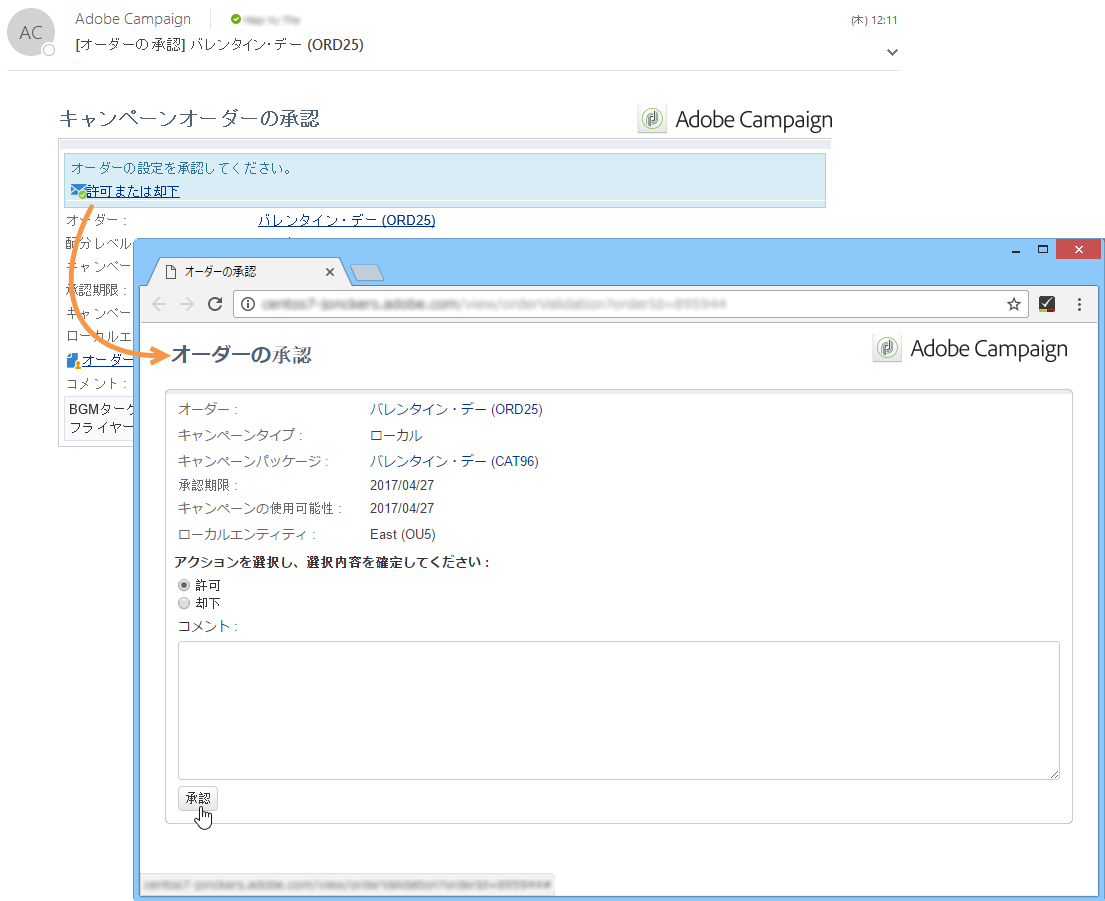Click inside the コメント text area
The height and width of the screenshot is (901, 1105).
[619, 710]
